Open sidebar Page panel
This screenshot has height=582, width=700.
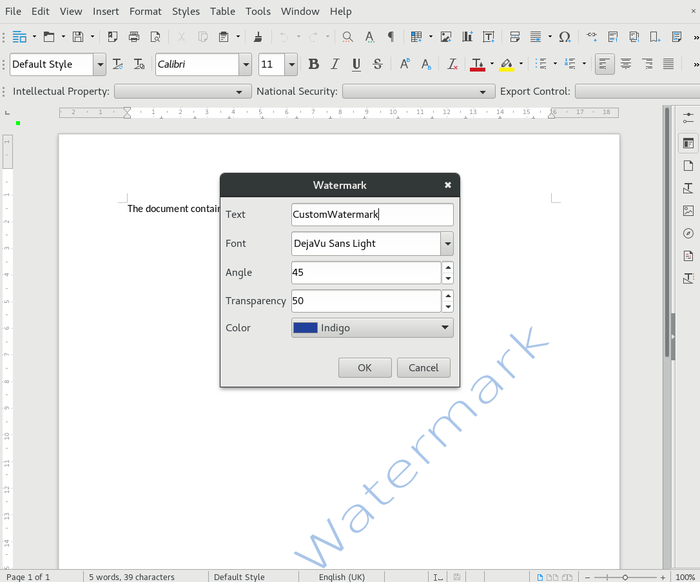tap(688, 166)
